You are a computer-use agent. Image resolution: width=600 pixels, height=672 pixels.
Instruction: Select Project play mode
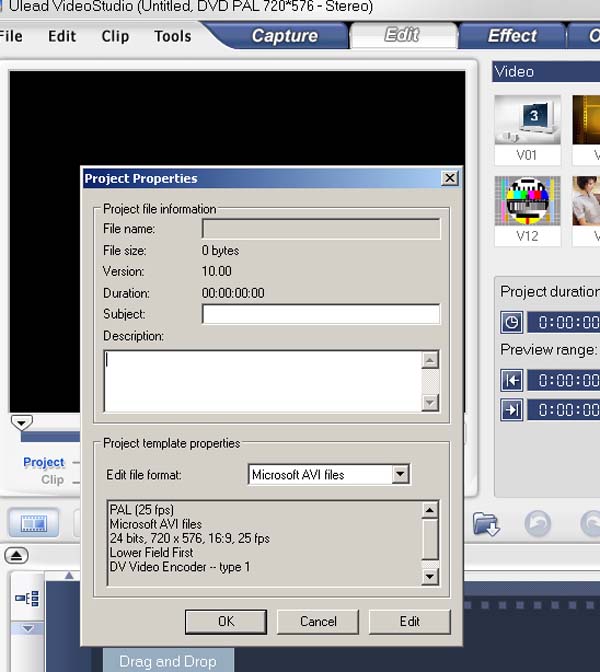click(44, 462)
